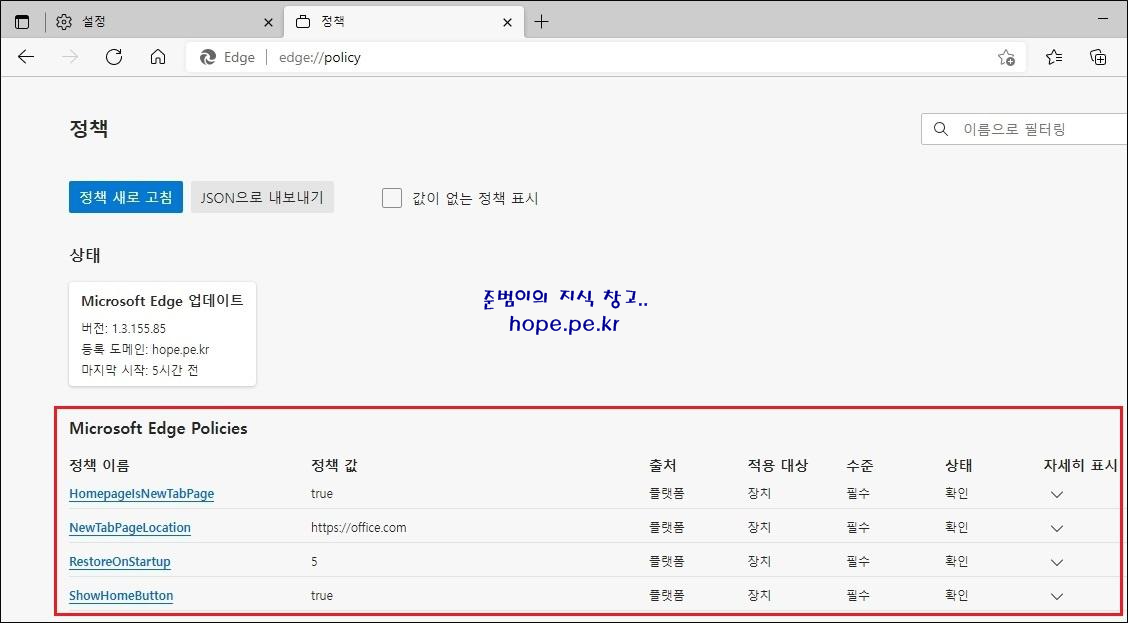Click 장치 in the HomepageIsNewTabPage row

pos(760,494)
